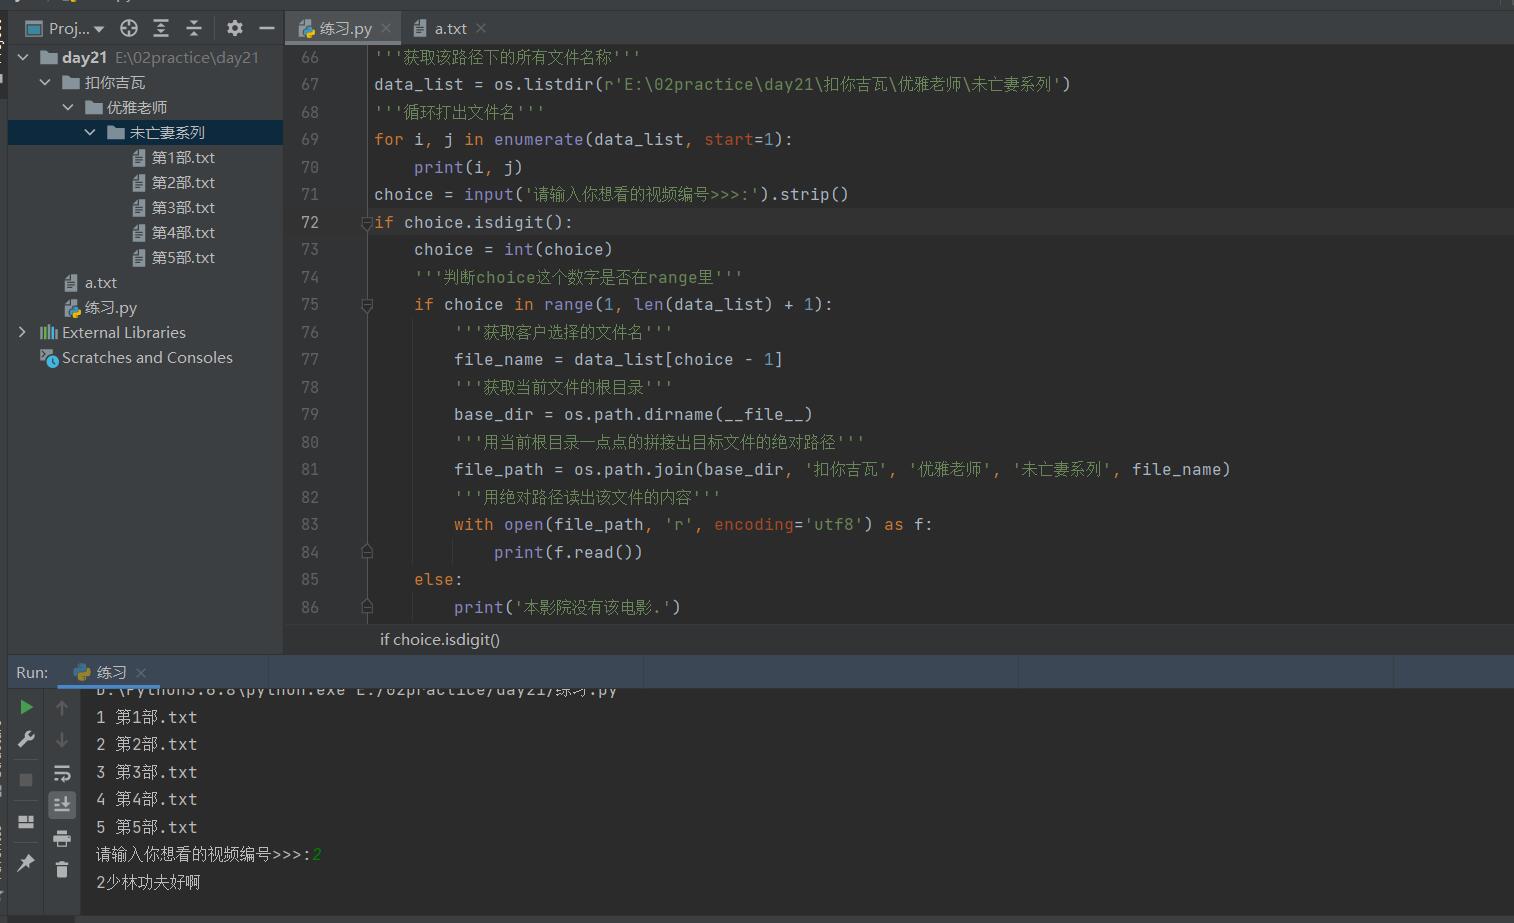Collapse the day21 project root
The width and height of the screenshot is (1514, 923).
(x=23, y=57)
